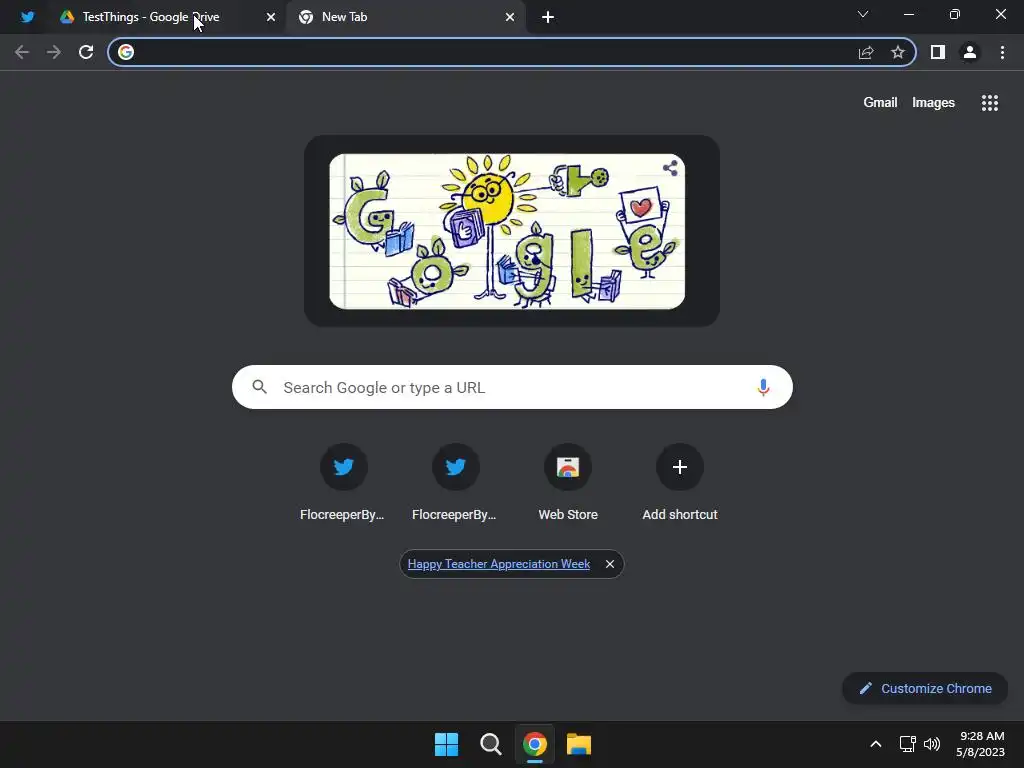This screenshot has width=1024, height=768.
Task: Open the volume icon in tray
Action: pyautogui.click(x=932, y=744)
